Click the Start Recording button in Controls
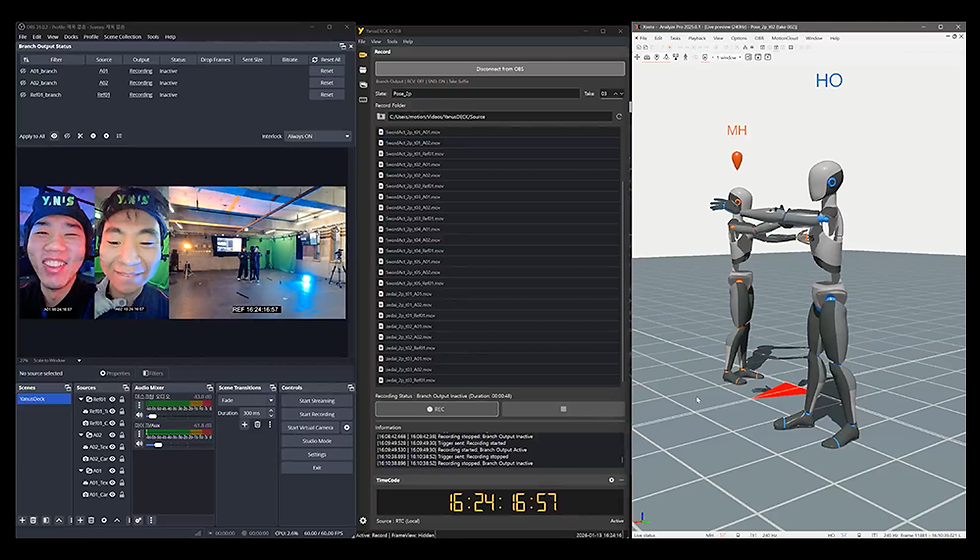This screenshot has height=560, width=980. point(316,414)
